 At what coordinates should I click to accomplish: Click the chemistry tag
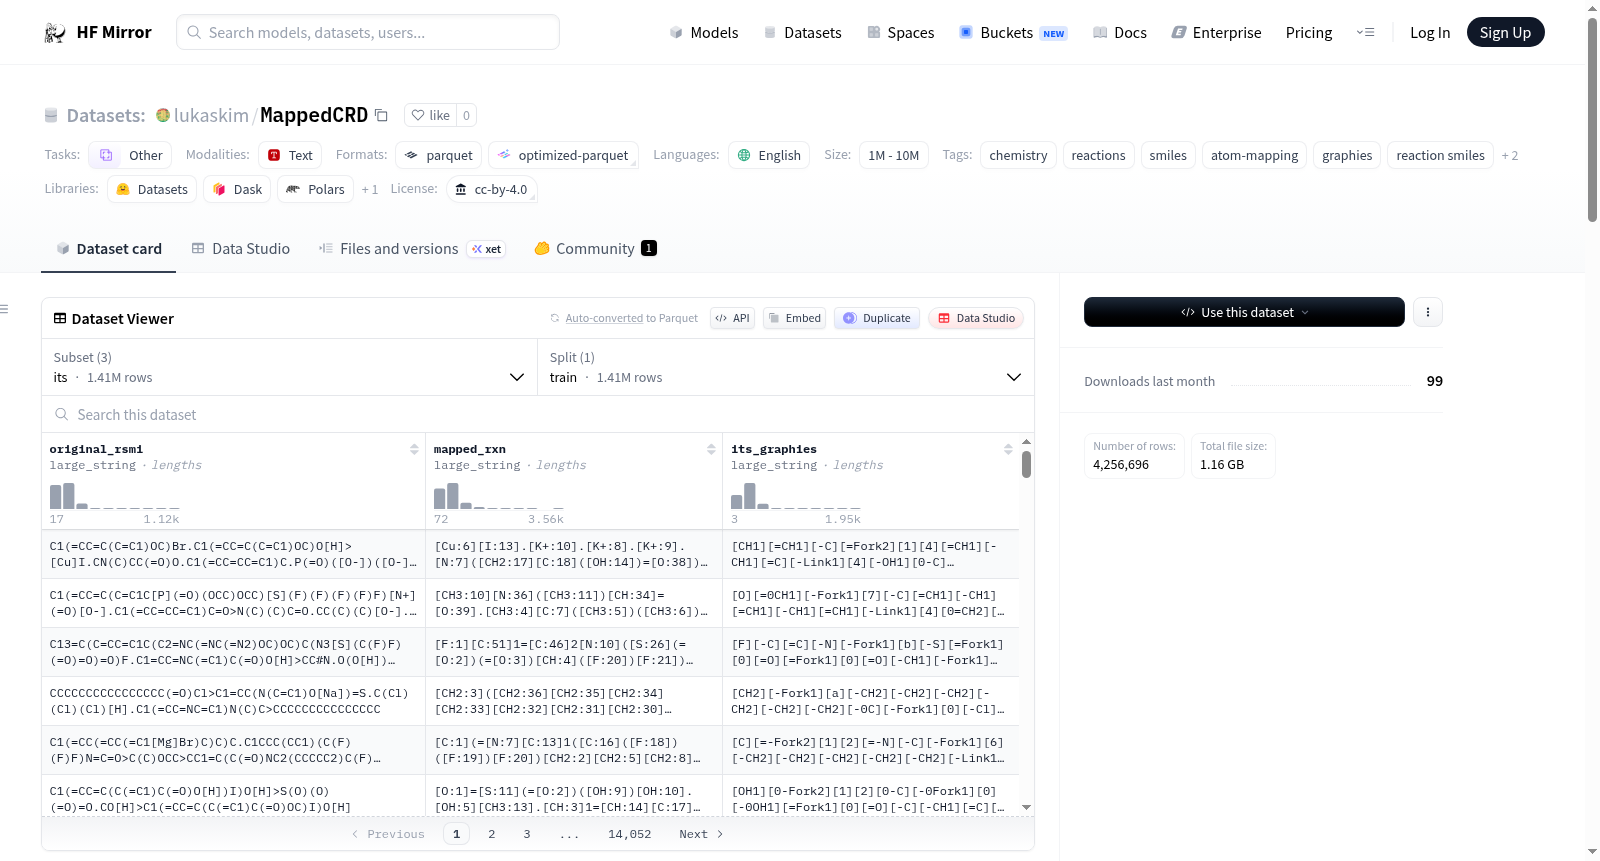click(1018, 155)
